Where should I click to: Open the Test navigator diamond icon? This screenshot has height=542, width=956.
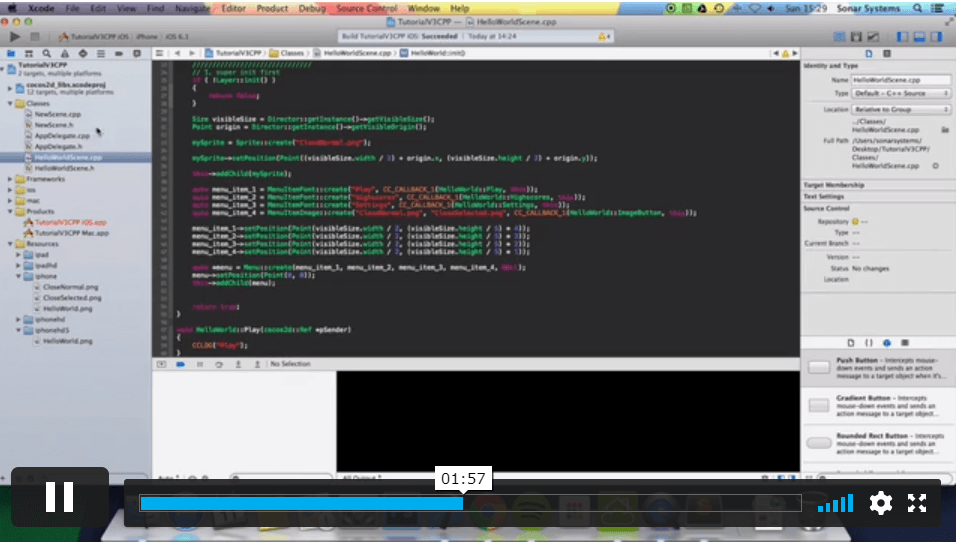point(83,54)
